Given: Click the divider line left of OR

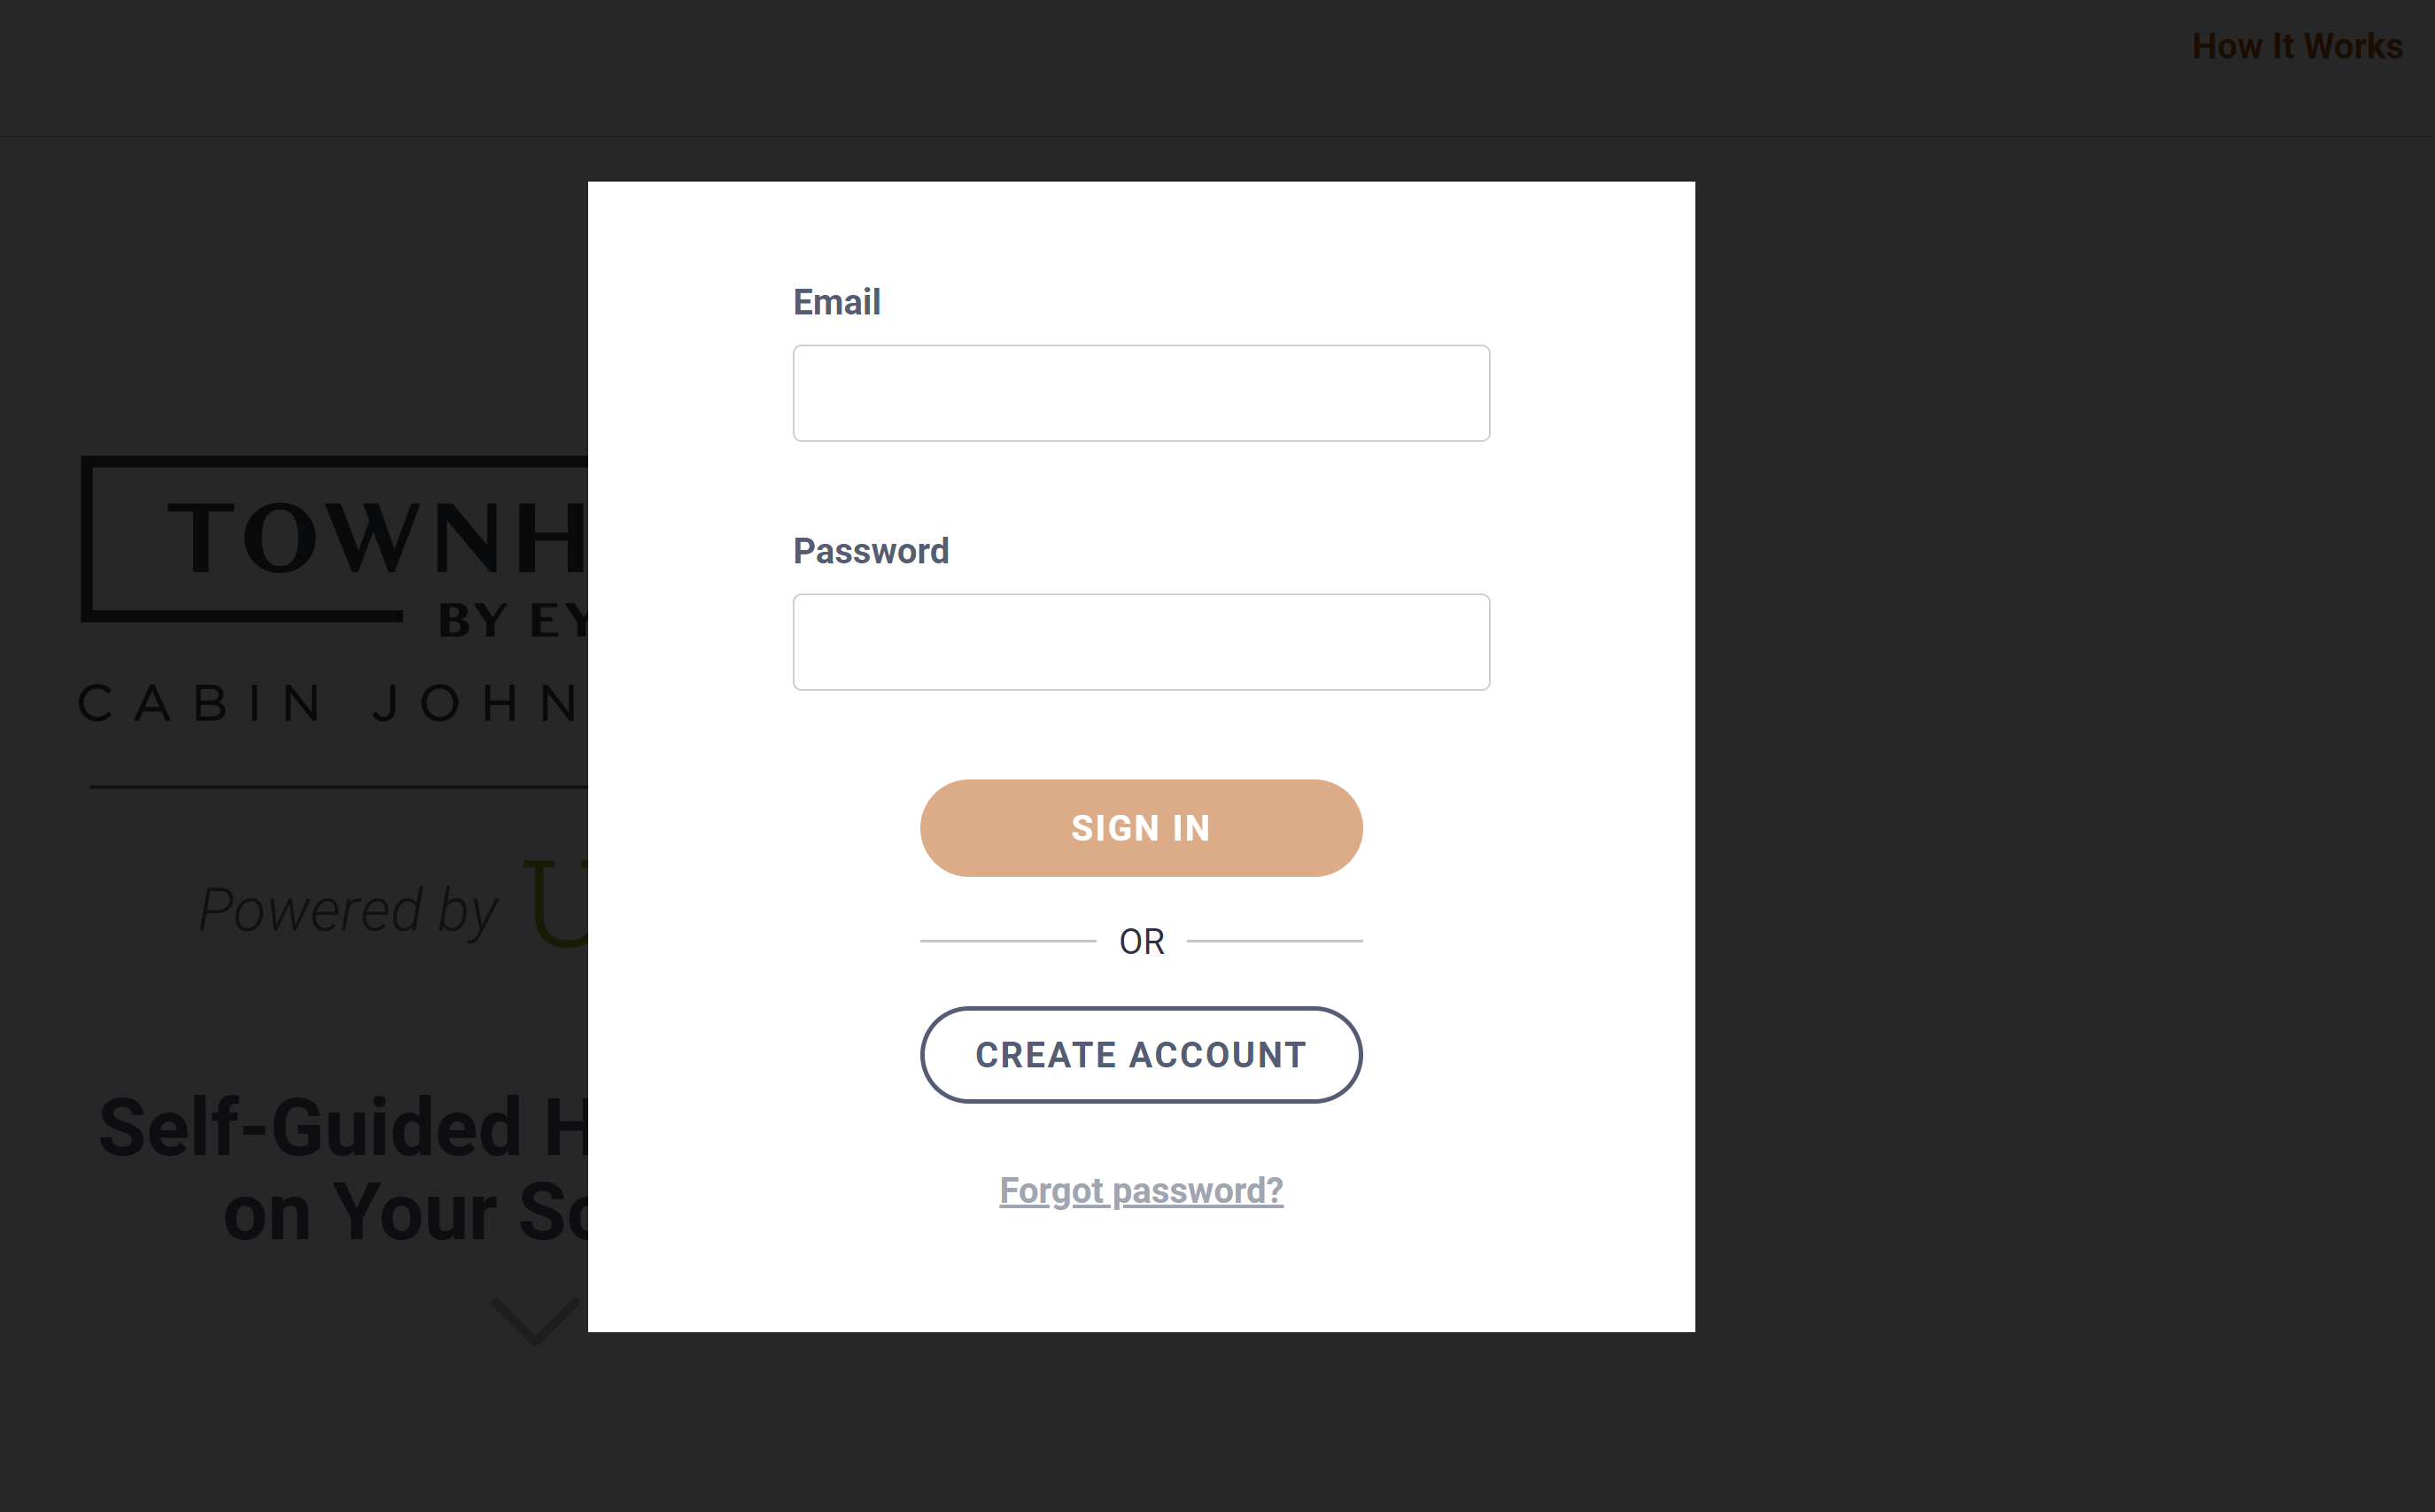Looking at the screenshot, I should 1007,941.
